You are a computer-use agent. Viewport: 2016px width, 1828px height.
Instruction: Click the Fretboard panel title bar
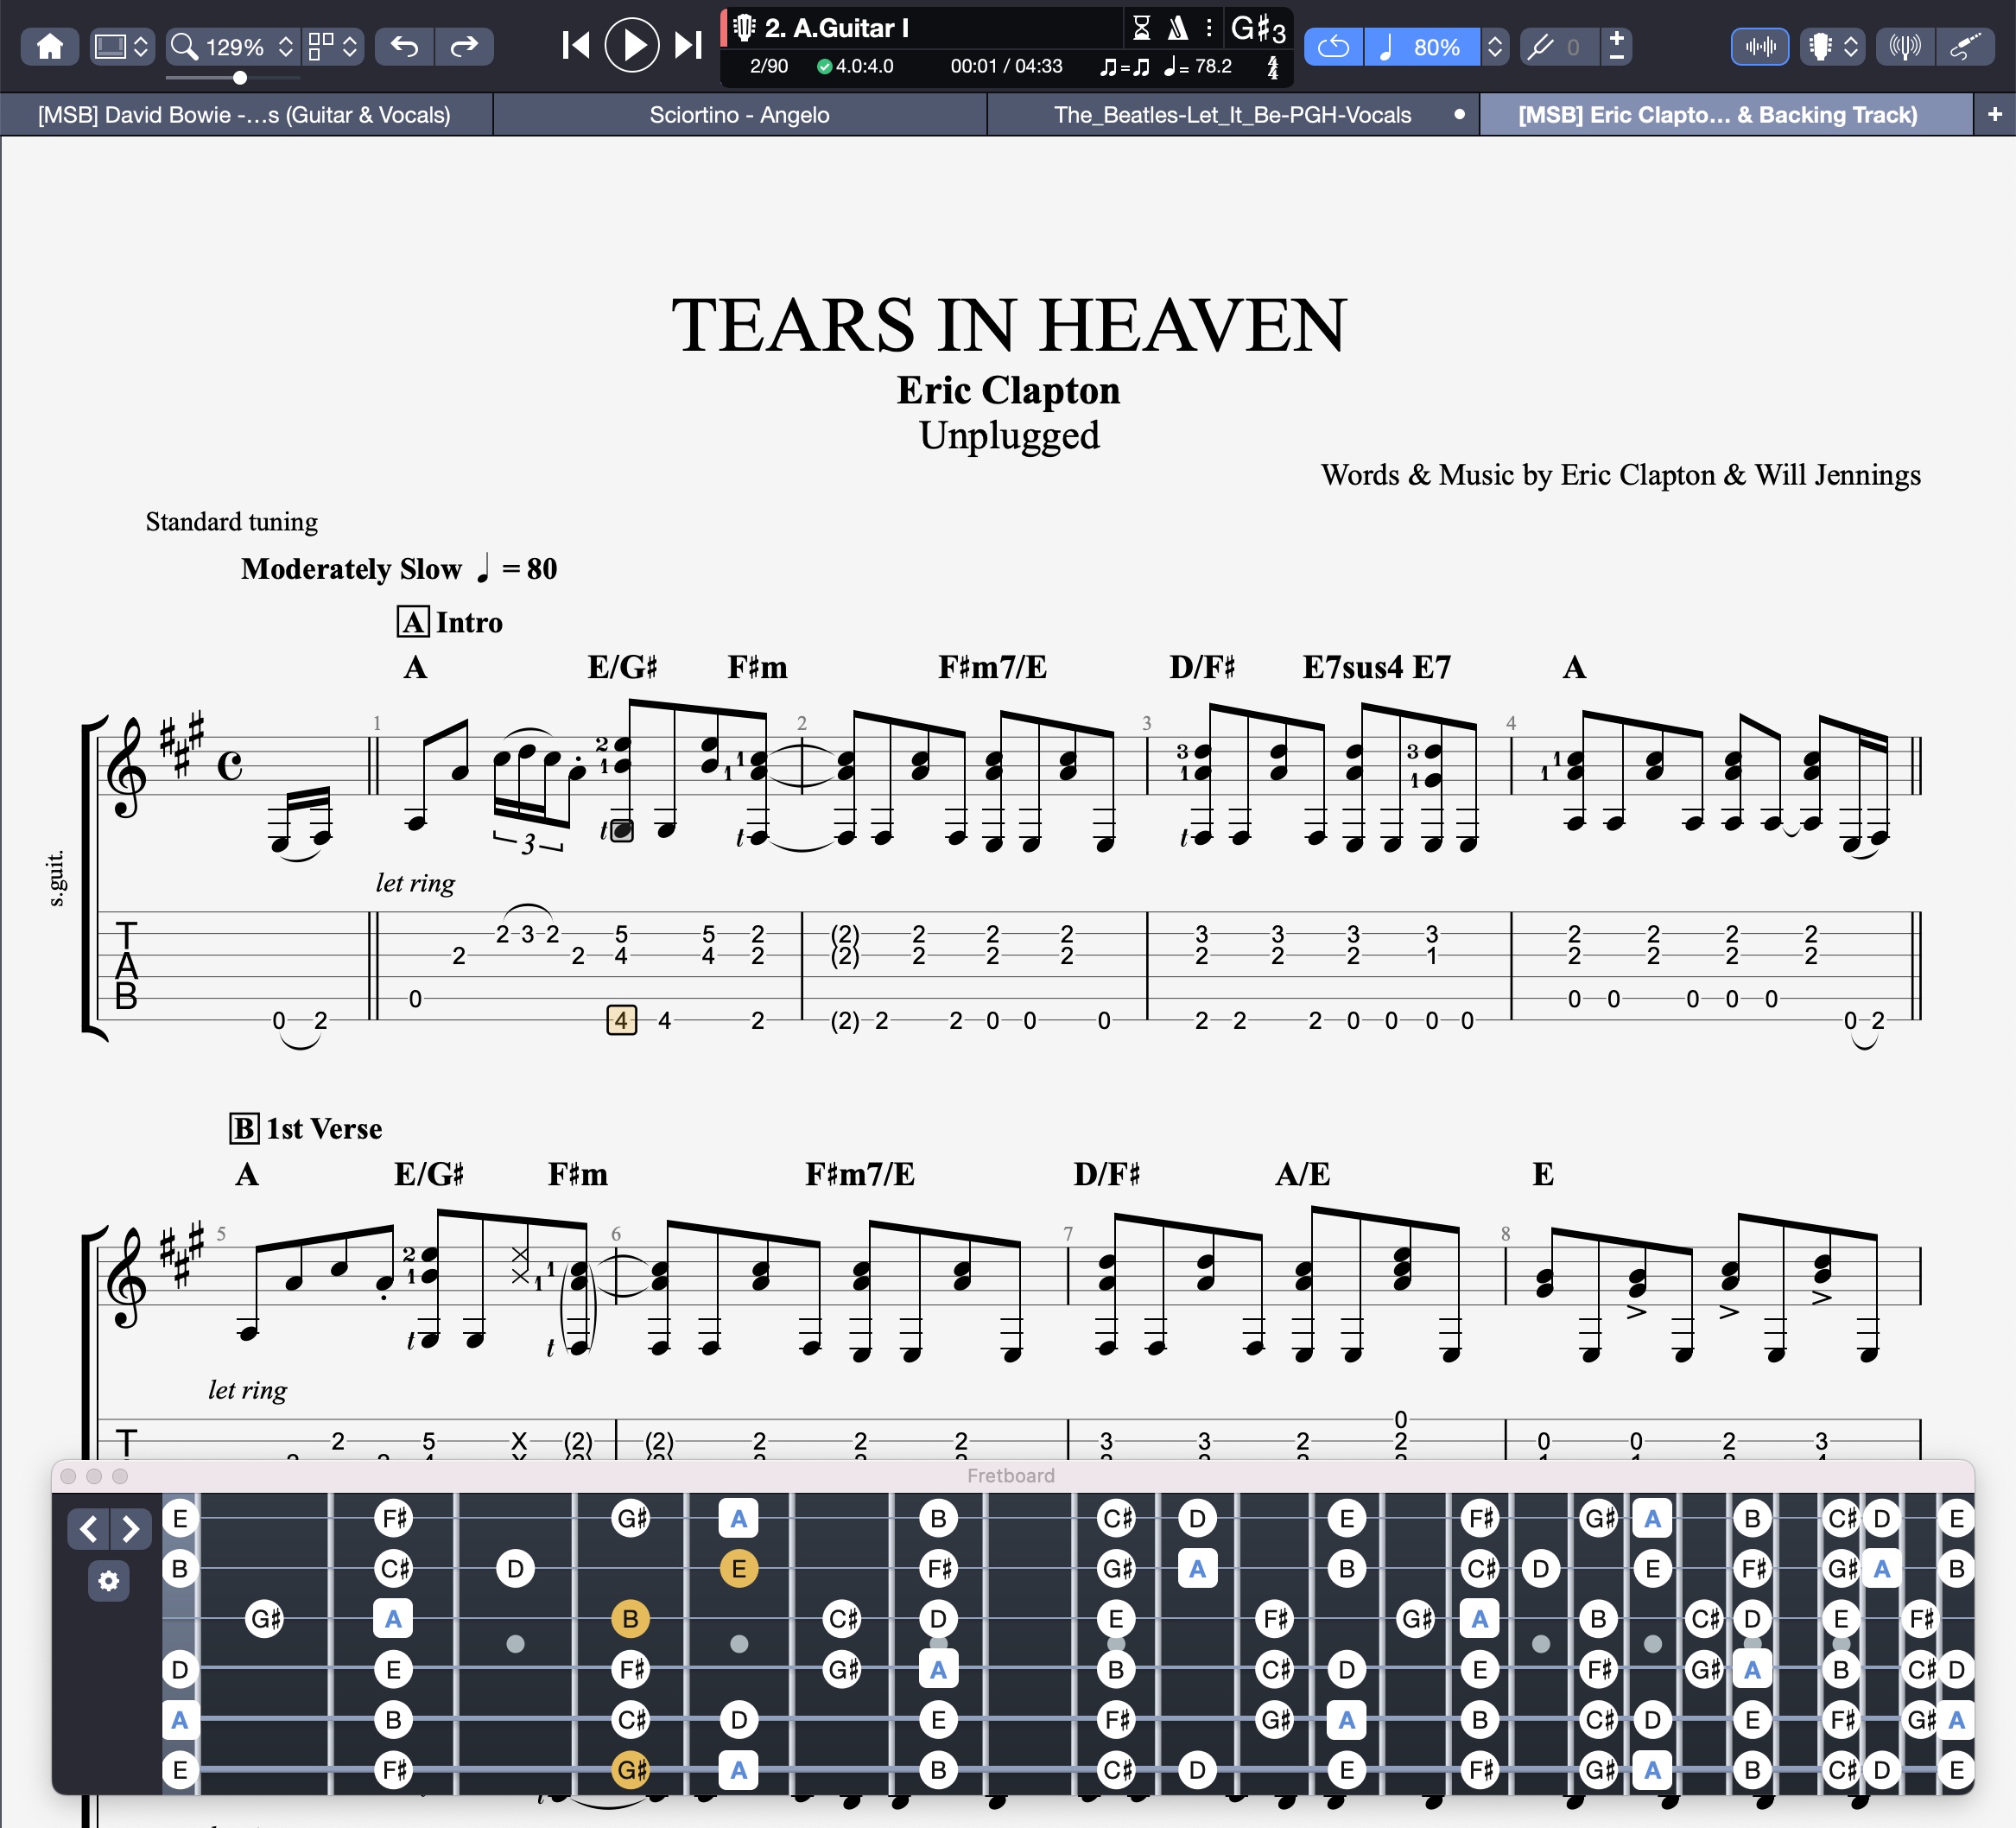pyautogui.click(x=1011, y=1476)
